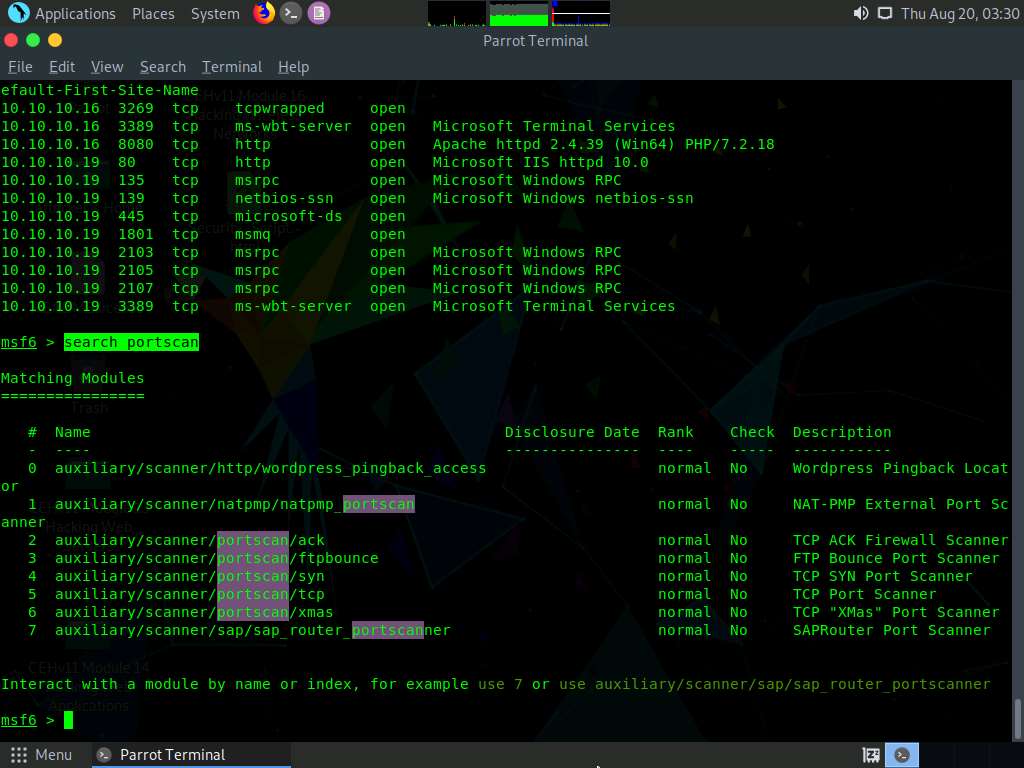Click the 'Disclosure Date' column header

click(572, 432)
